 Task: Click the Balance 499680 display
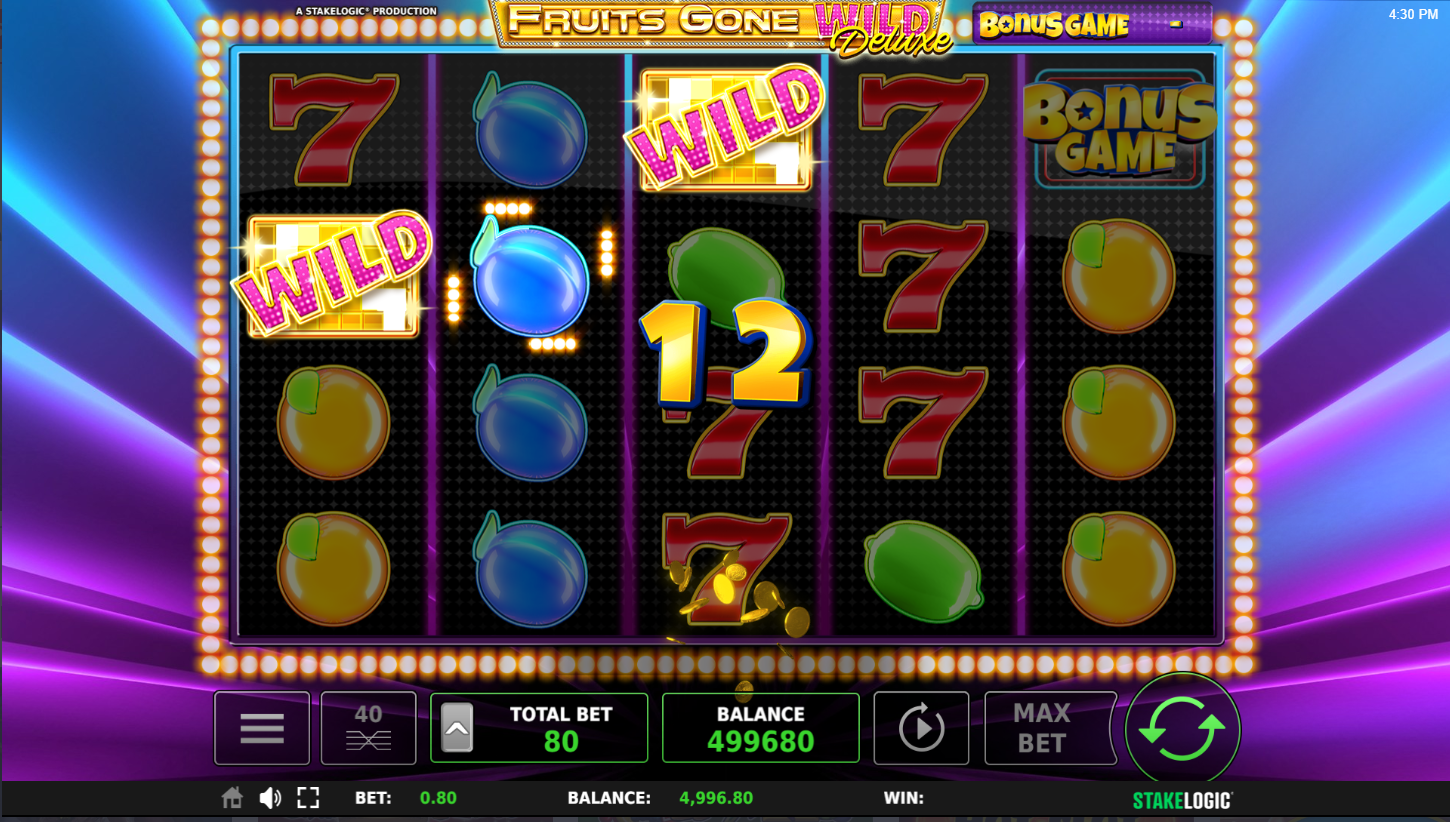coord(761,728)
